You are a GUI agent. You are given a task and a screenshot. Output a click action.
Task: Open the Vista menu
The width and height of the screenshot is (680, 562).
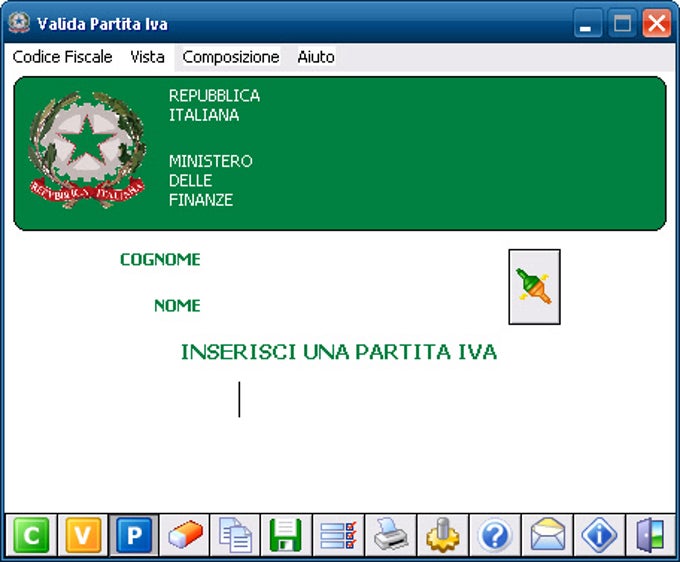[x=147, y=57]
